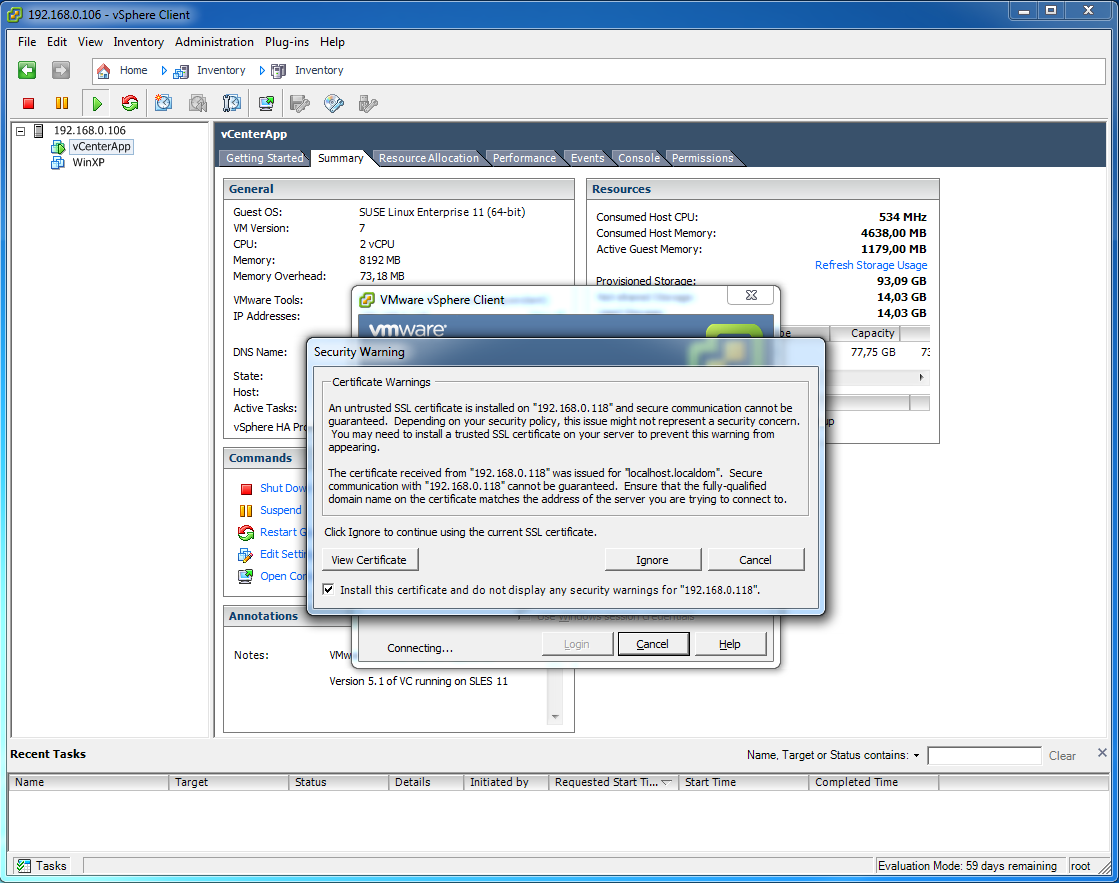Click the second Inventory breadcrumb icon
This screenshot has width=1119, height=883.
pyautogui.click(x=279, y=71)
